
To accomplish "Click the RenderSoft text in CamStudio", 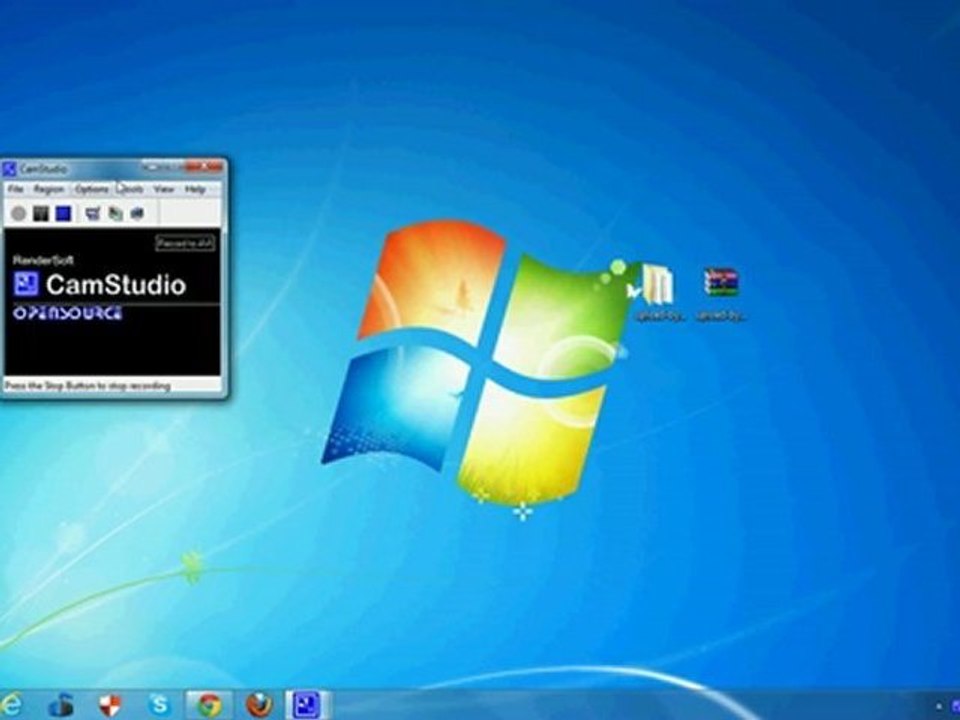I will (x=43, y=260).
